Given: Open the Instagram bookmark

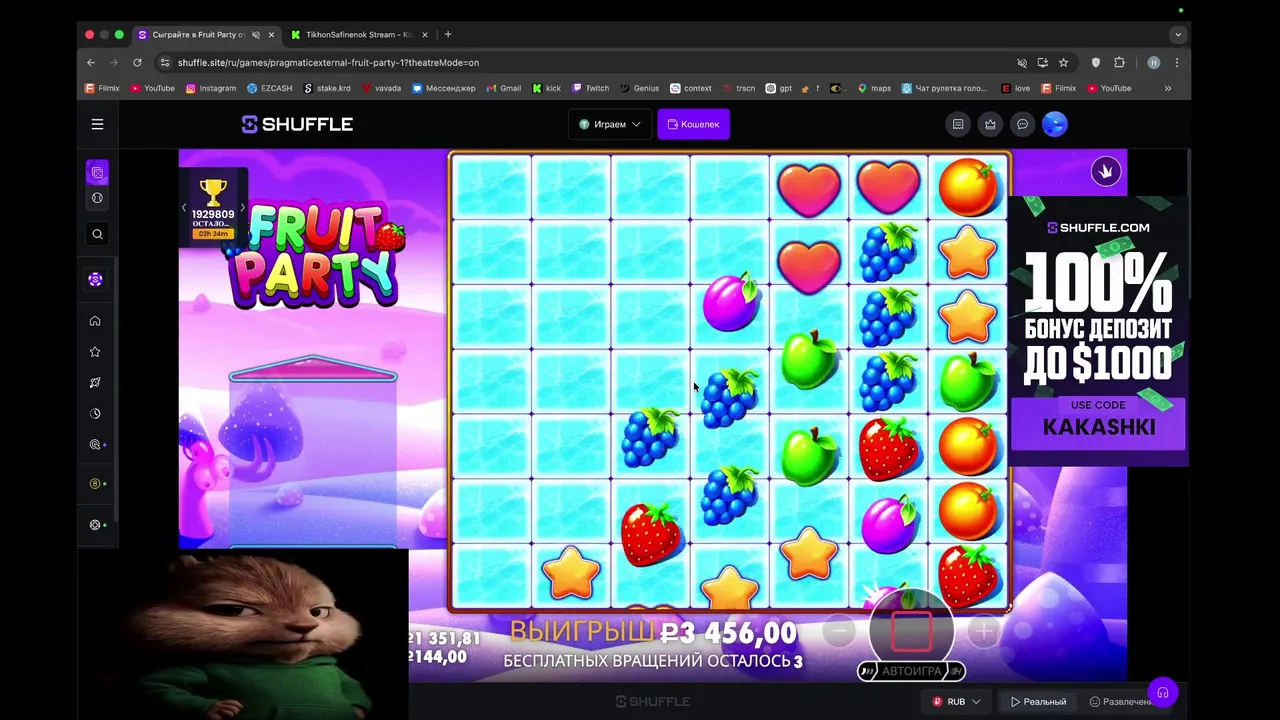Looking at the screenshot, I should click(211, 88).
